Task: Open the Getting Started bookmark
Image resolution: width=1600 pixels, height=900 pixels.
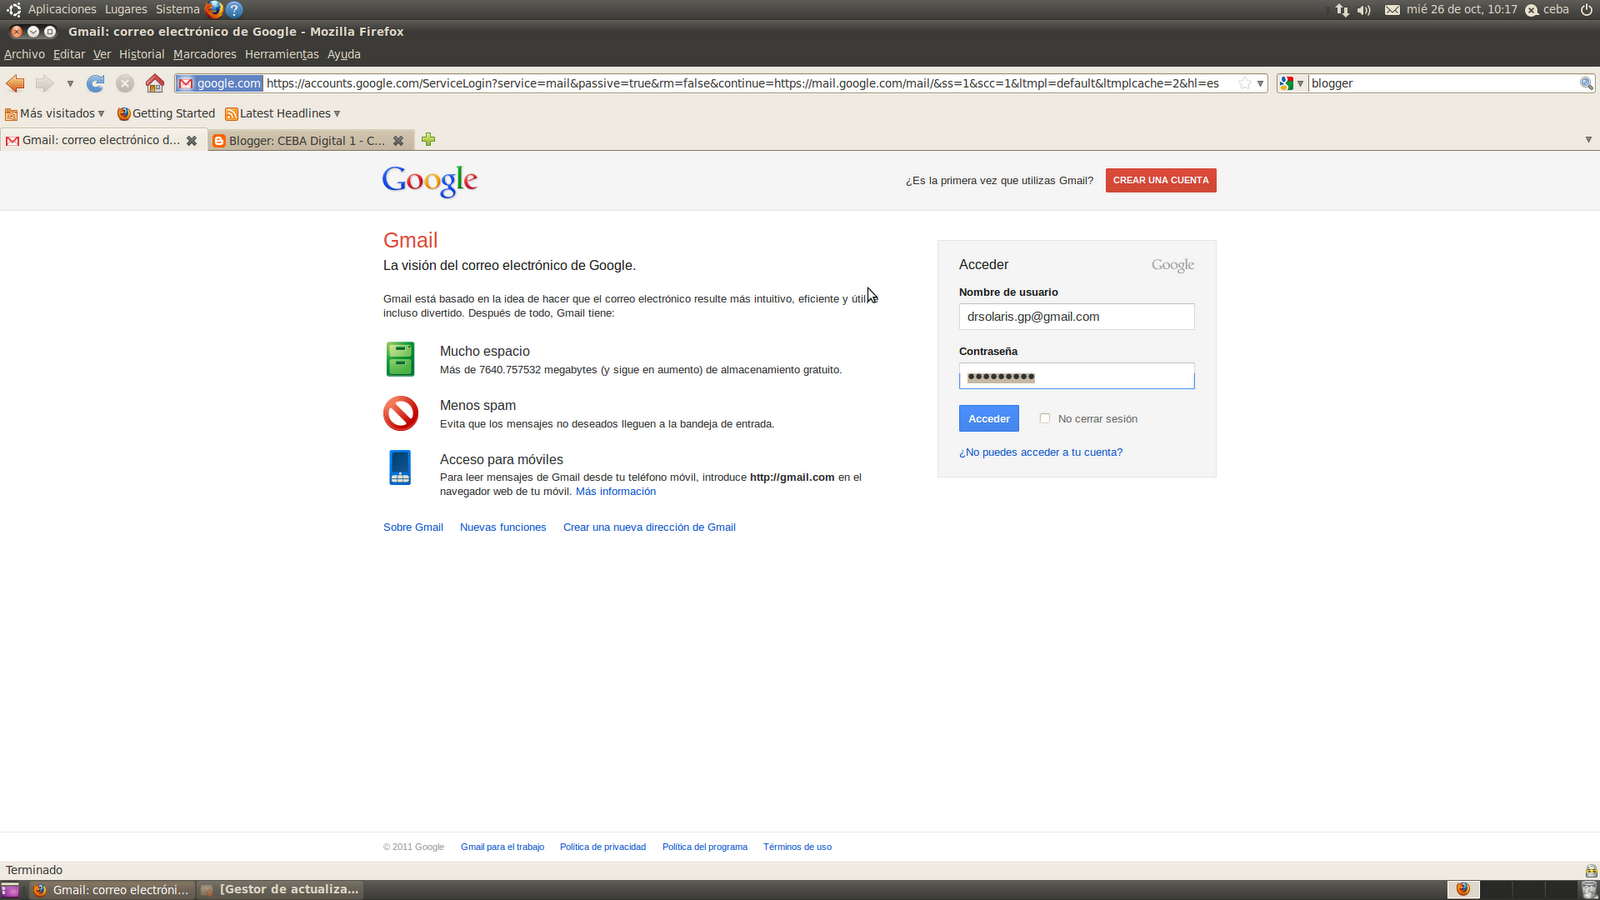Action: (166, 113)
